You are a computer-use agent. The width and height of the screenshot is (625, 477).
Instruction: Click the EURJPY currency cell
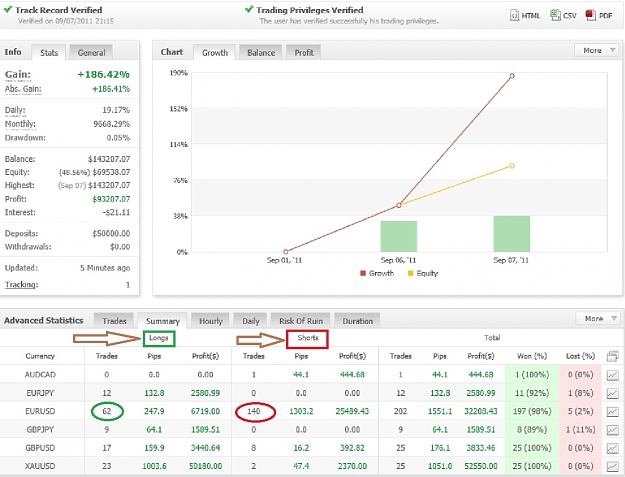40,393
